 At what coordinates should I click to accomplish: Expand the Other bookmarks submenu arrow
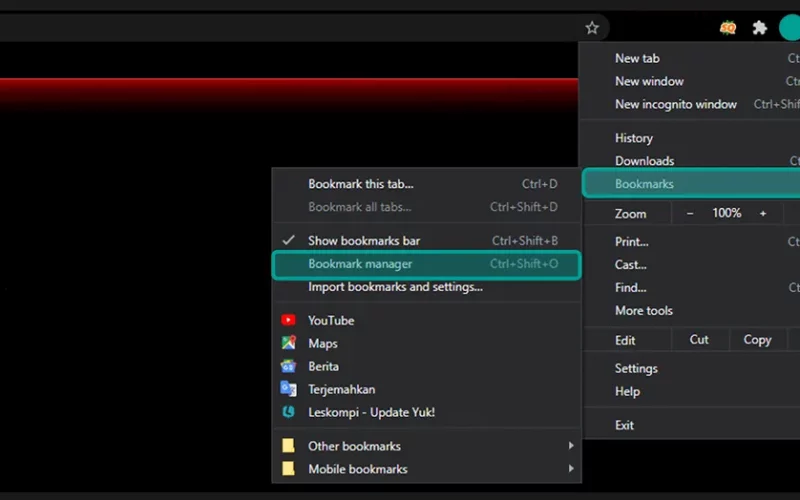pyautogui.click(x=571, y=445)
